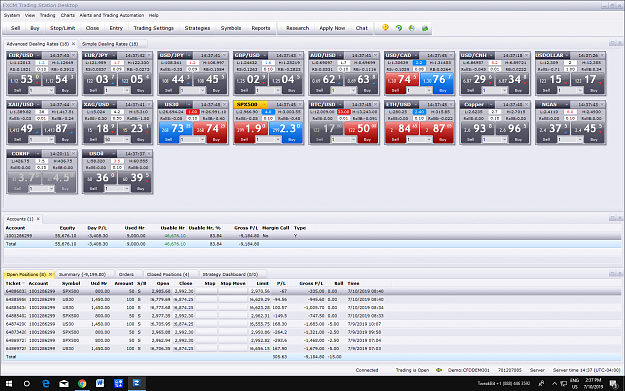Close the EUR/USD rate tile

(x=74, y=55)
